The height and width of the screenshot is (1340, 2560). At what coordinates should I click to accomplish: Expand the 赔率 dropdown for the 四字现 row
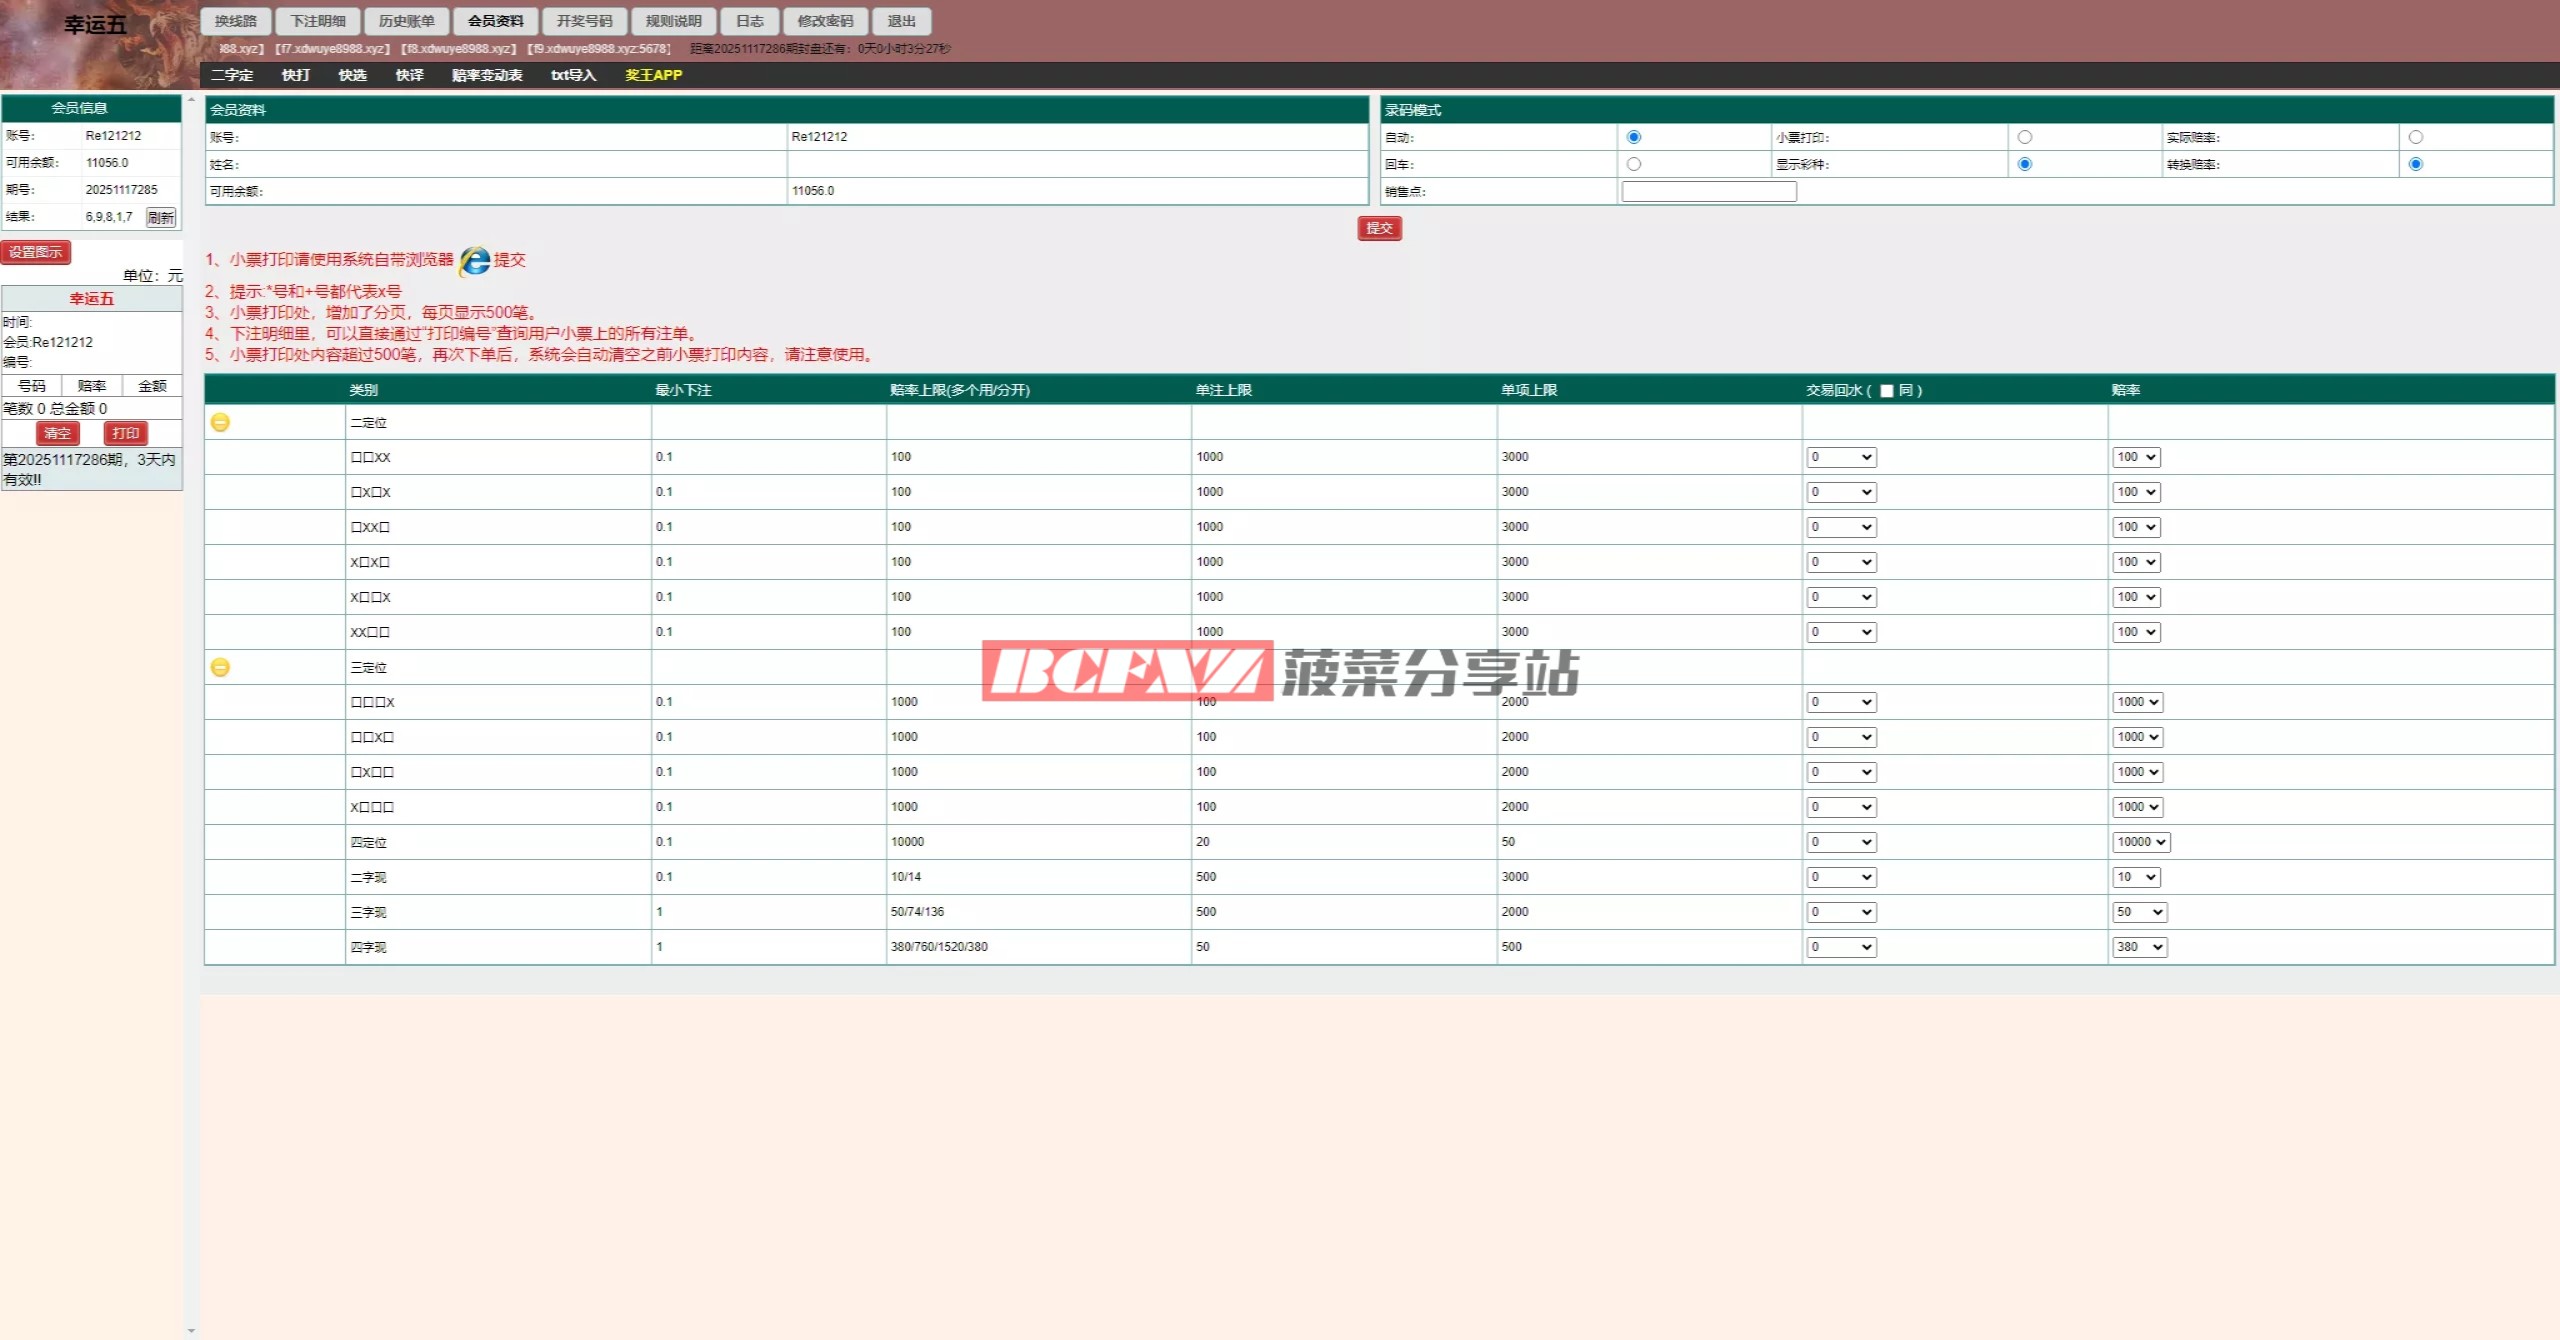coord(2138,947)
